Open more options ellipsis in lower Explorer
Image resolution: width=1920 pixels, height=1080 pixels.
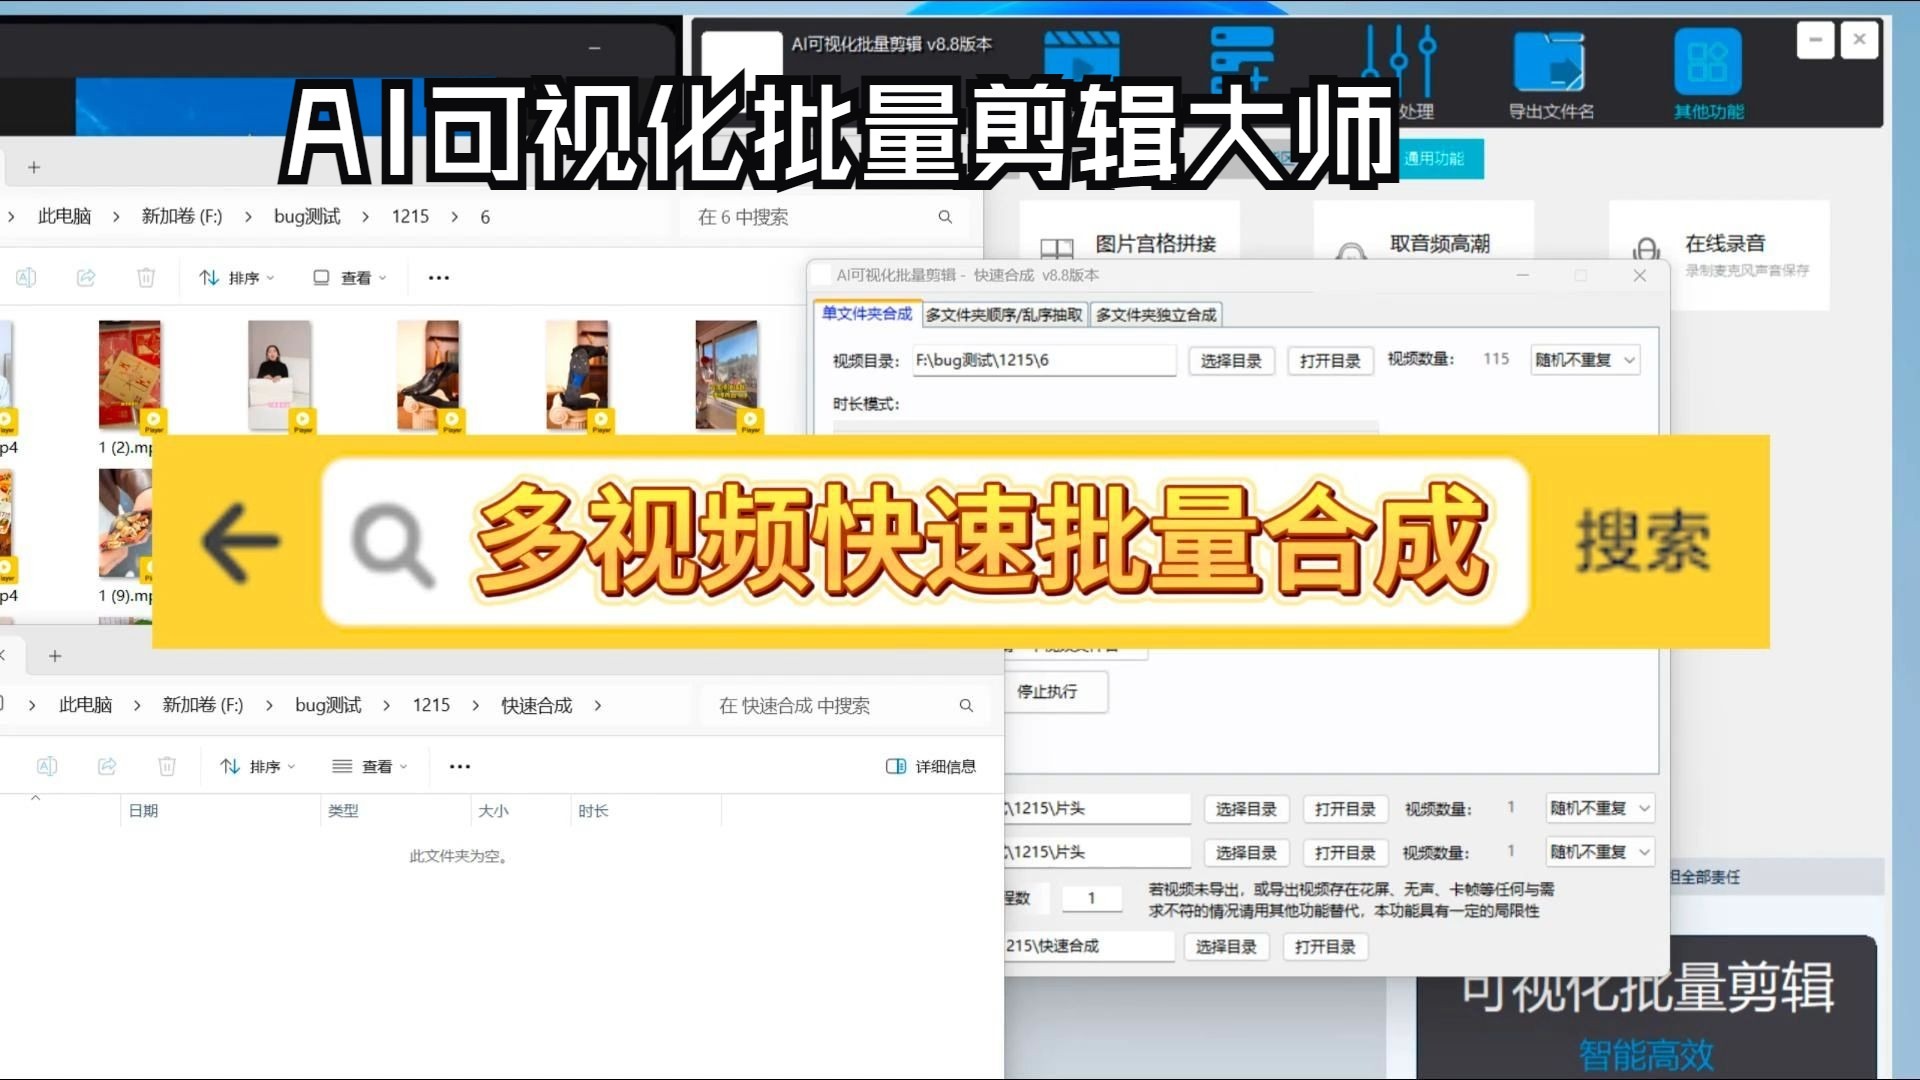(459, 766)
